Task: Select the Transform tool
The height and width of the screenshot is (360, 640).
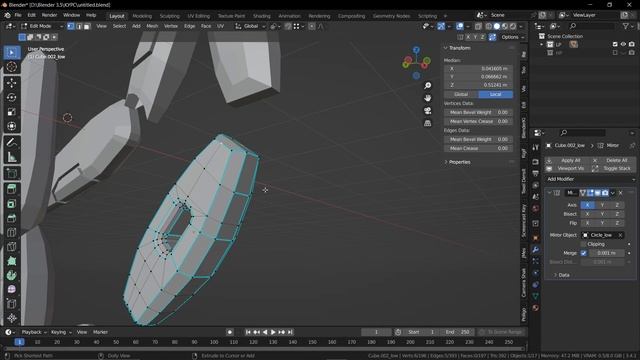Action: 11,126
